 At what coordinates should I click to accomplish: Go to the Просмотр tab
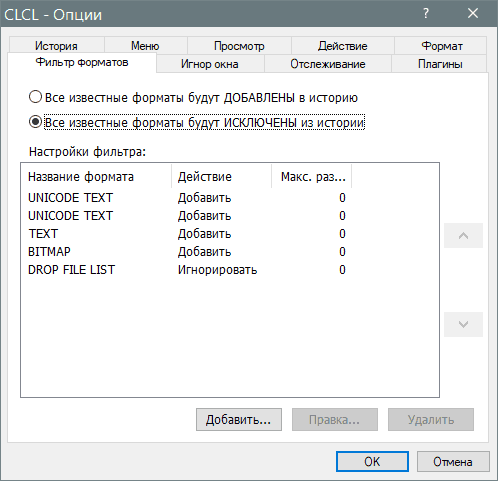point(239,46)
